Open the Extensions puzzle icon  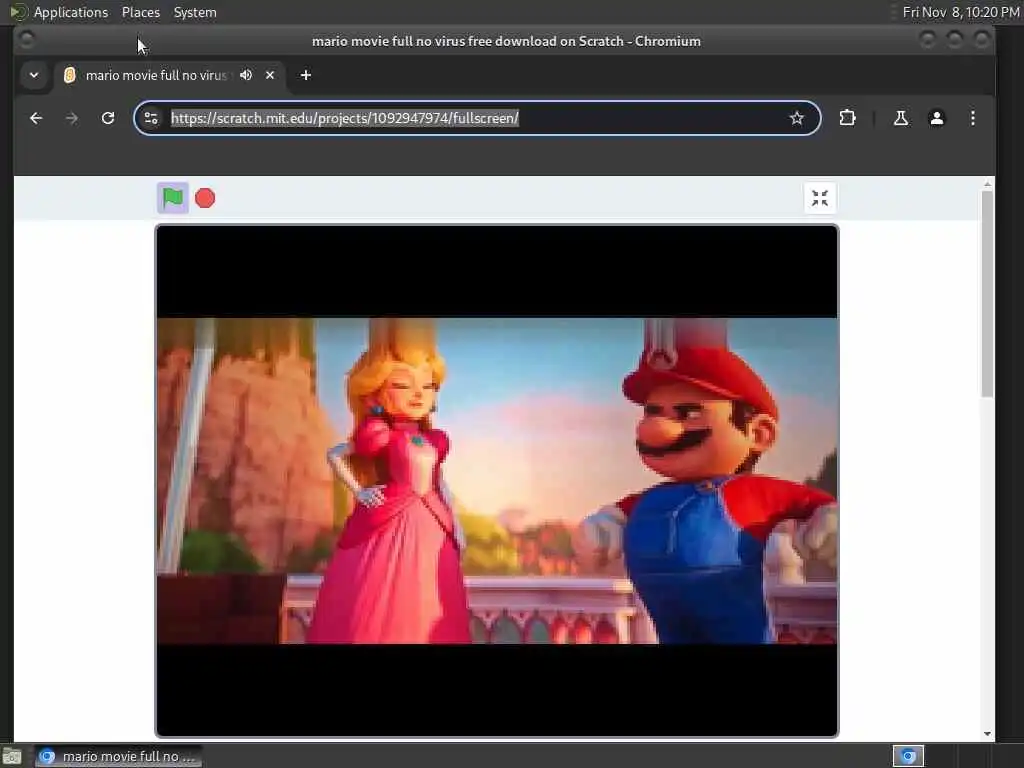pos(847,118)
